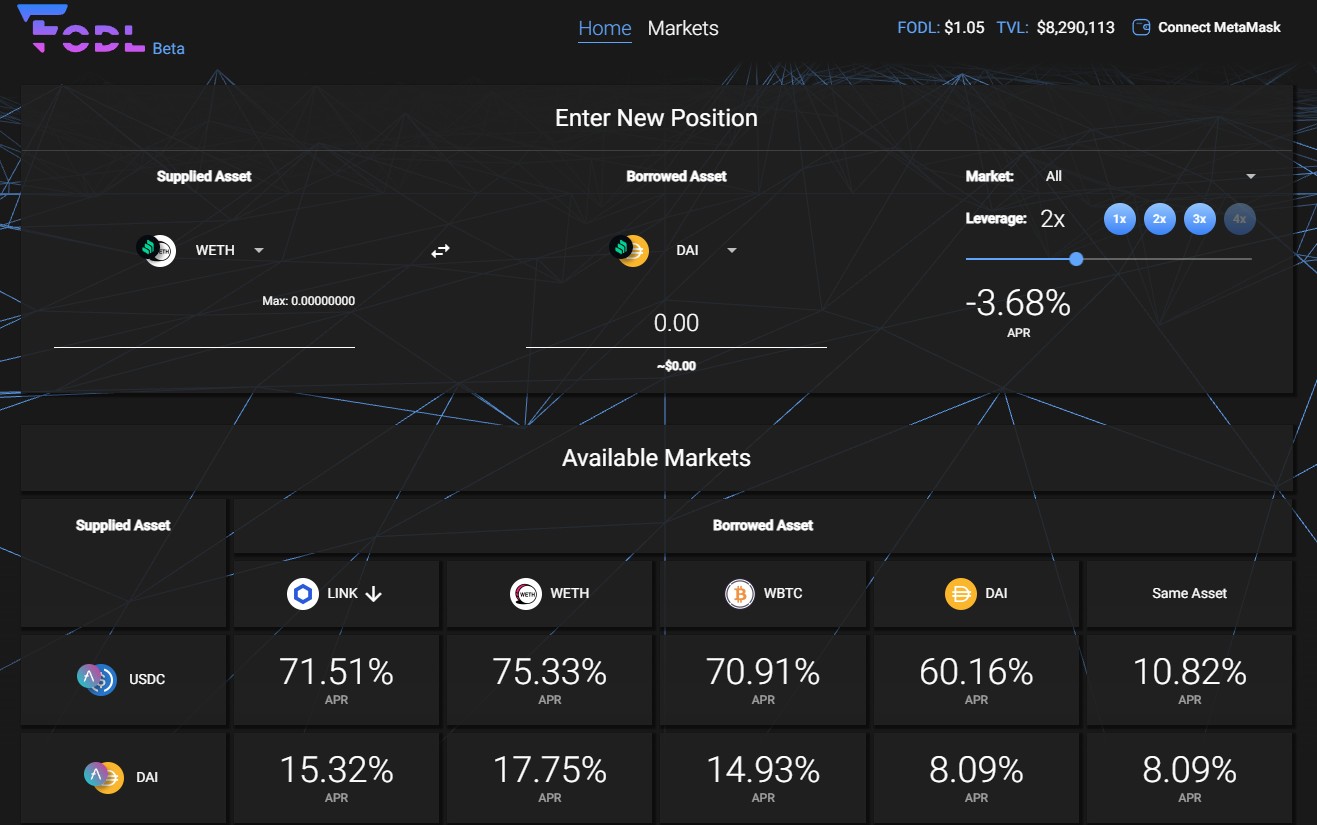Click the -3.68% APR value
1317x825 pixels.
[x=1018, y=303]
